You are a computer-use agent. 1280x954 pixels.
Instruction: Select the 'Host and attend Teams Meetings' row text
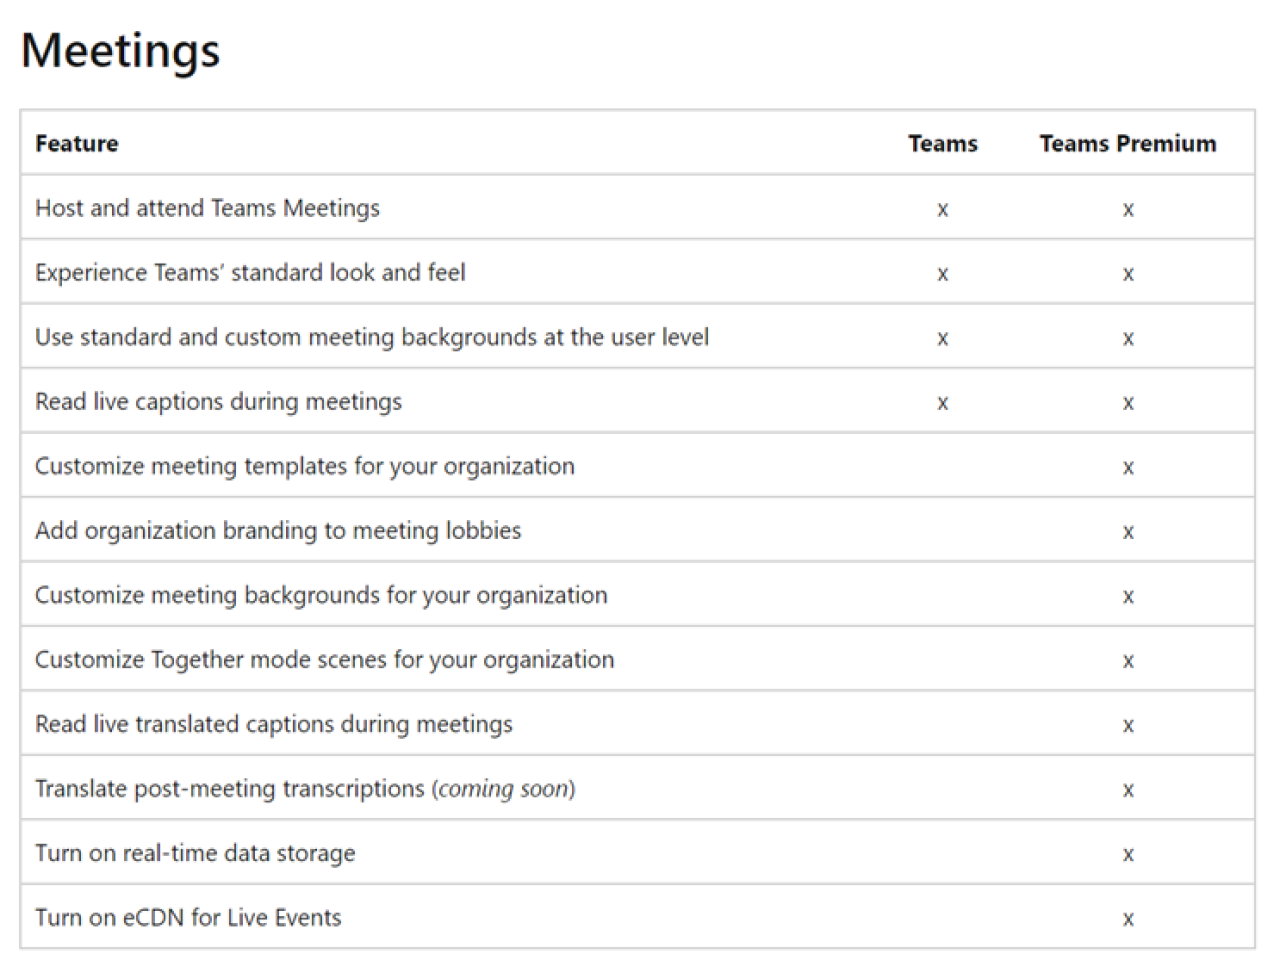coord(207,208)
